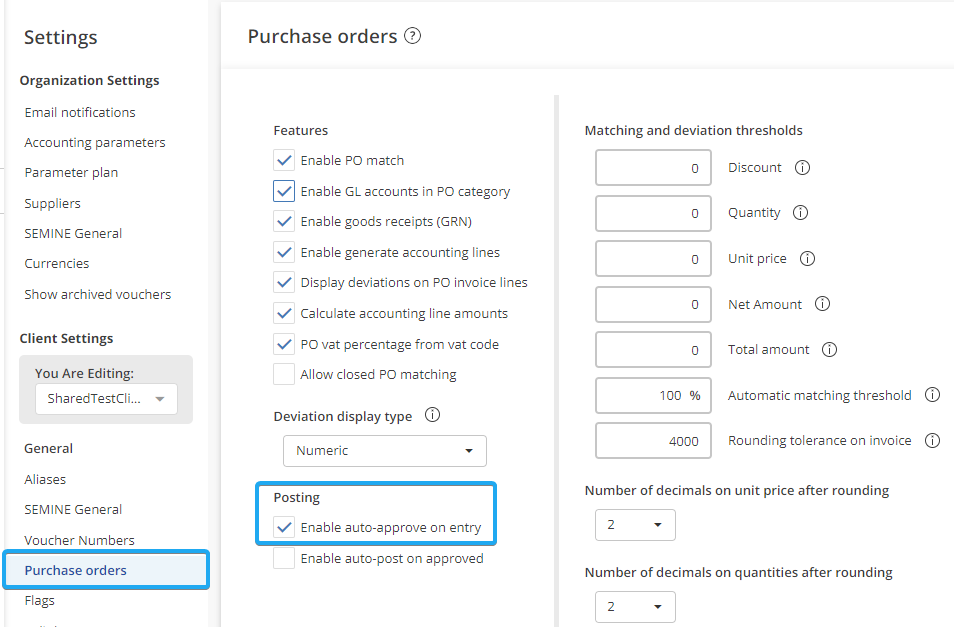Image resolution: width=954 pixels, height=627 pixels.
Task: Click the Deviation display type info icon
Action: (433, 416)
